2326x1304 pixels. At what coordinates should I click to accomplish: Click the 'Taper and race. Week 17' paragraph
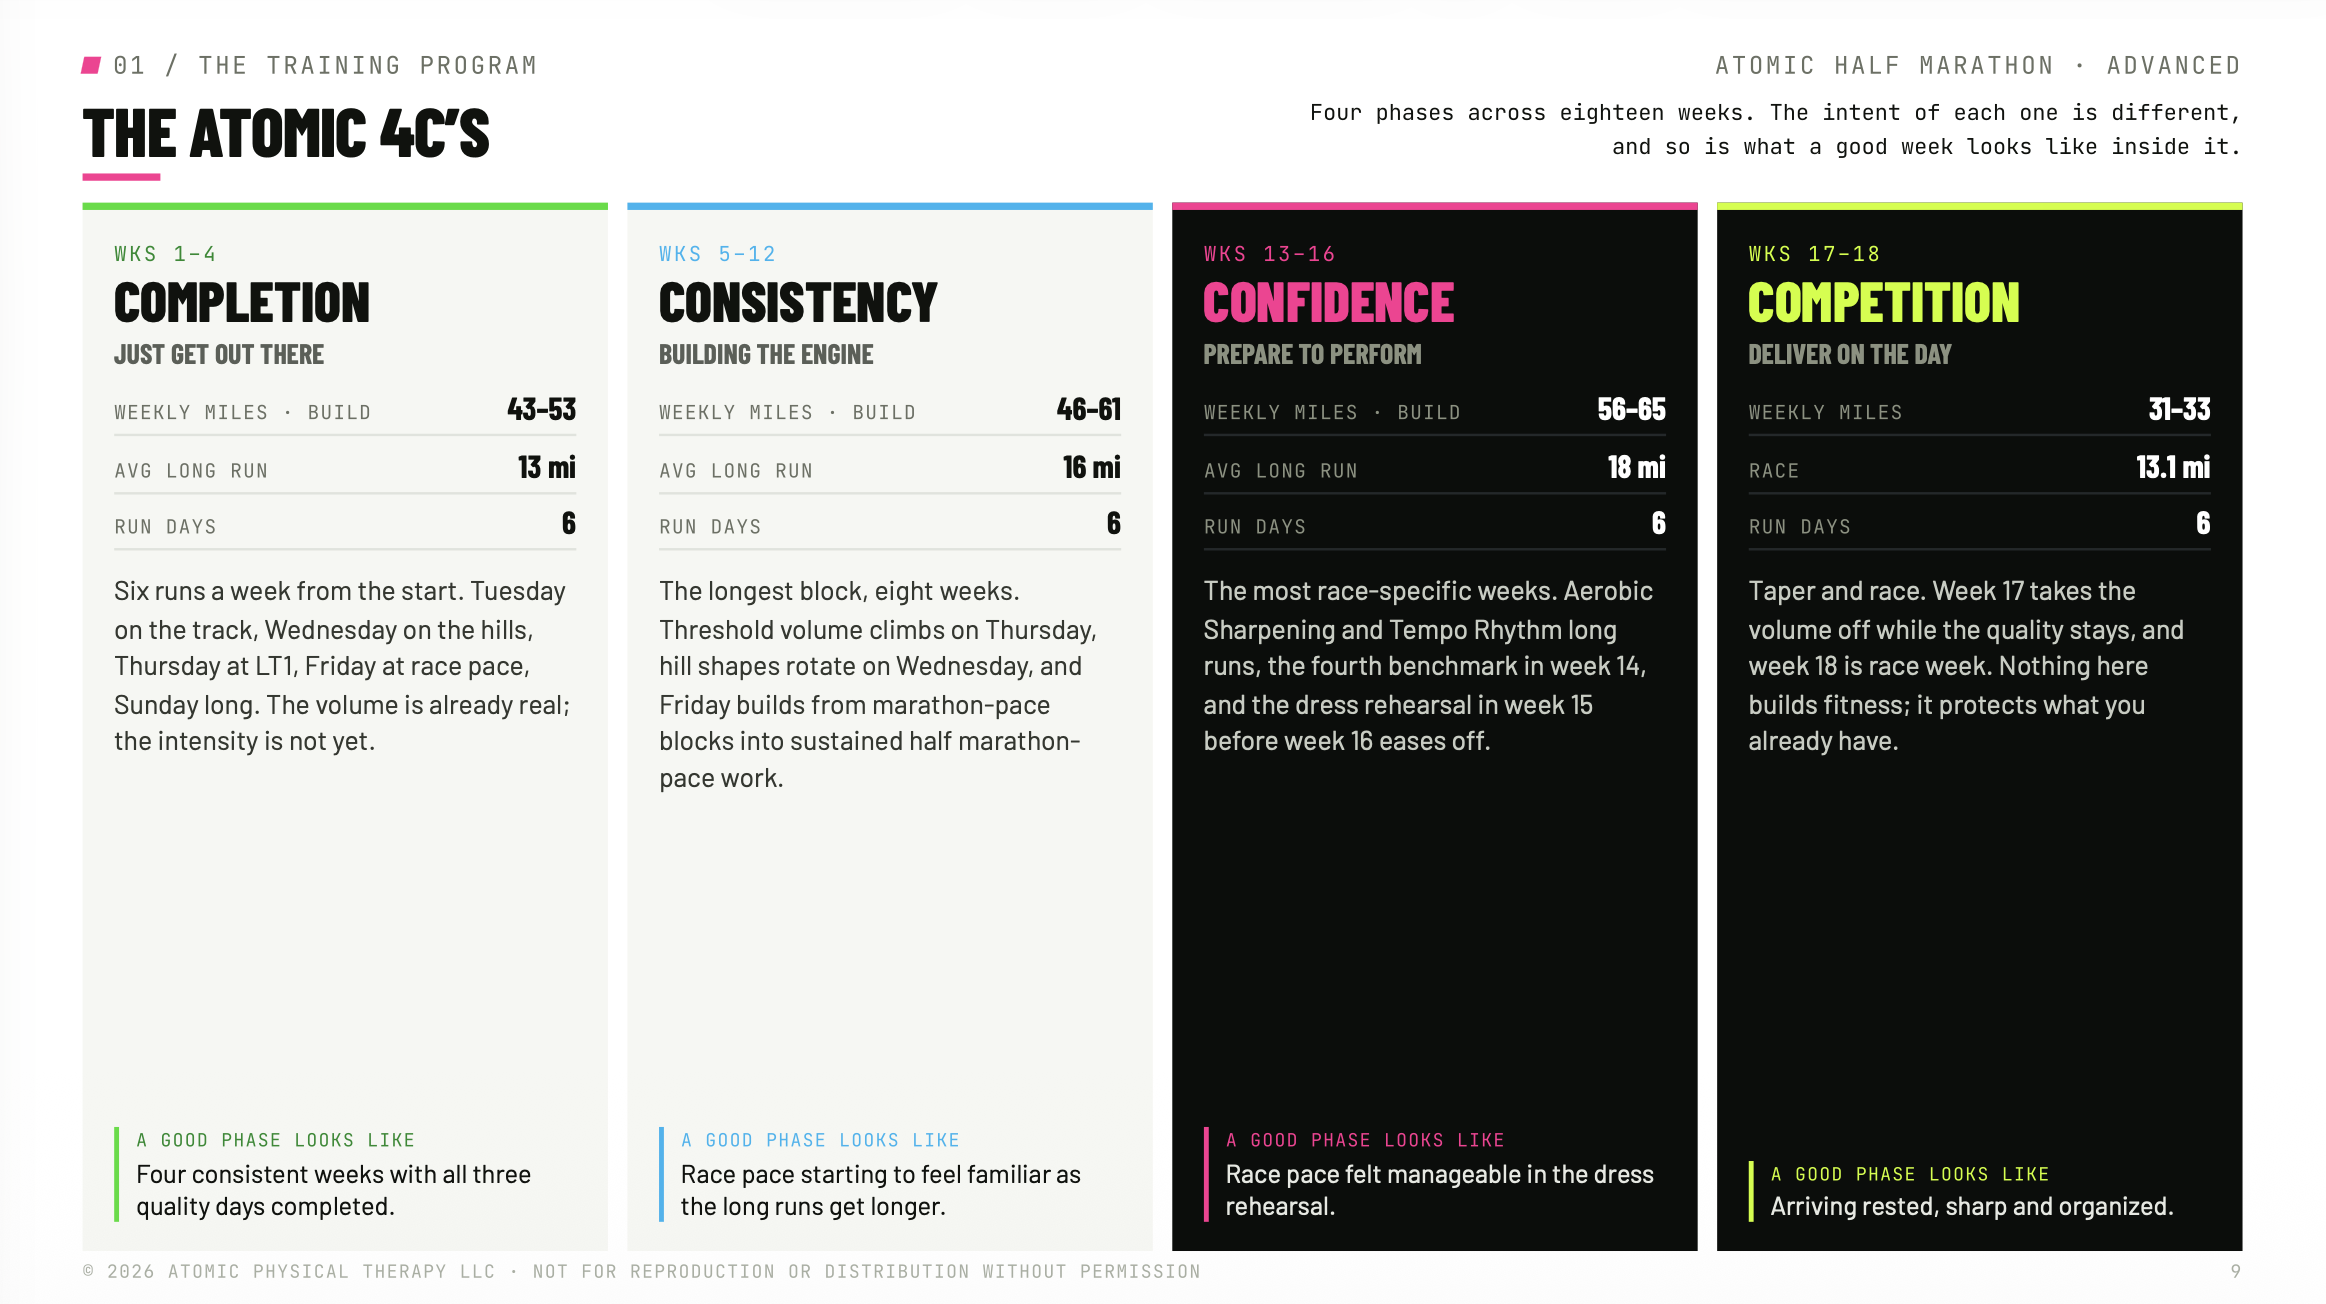[x=1966, y=666]
